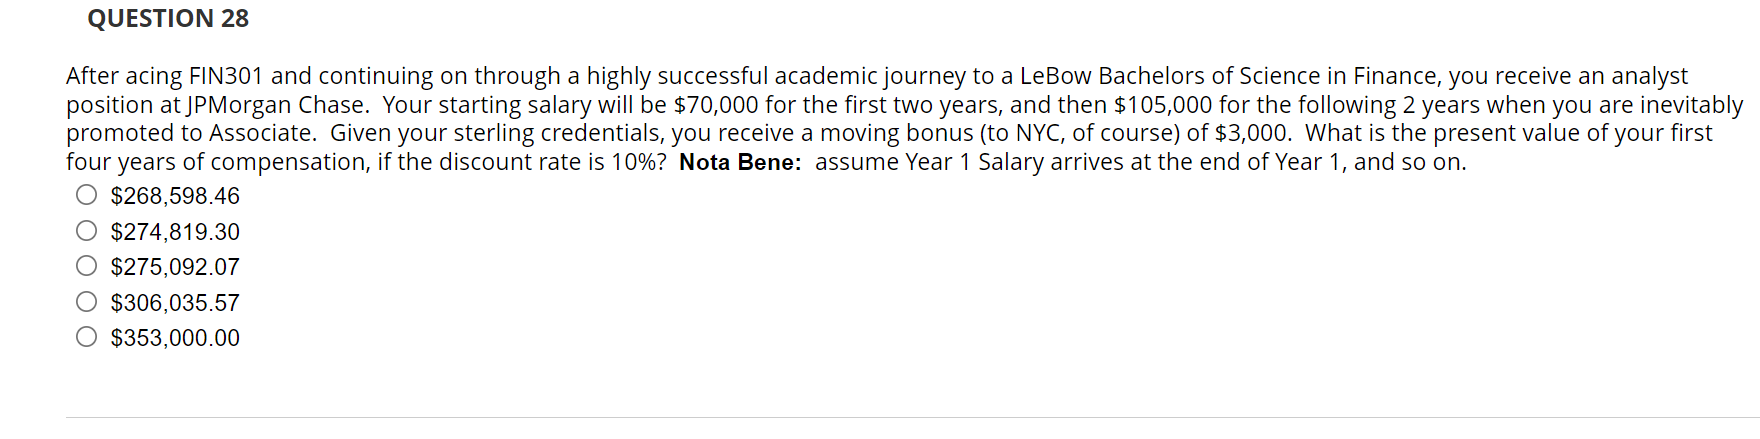Image resolution: width=1760 pixels, height=439 pixels.
Task: Click the $70,000 salary figure
Action: (x=716, y=105)
